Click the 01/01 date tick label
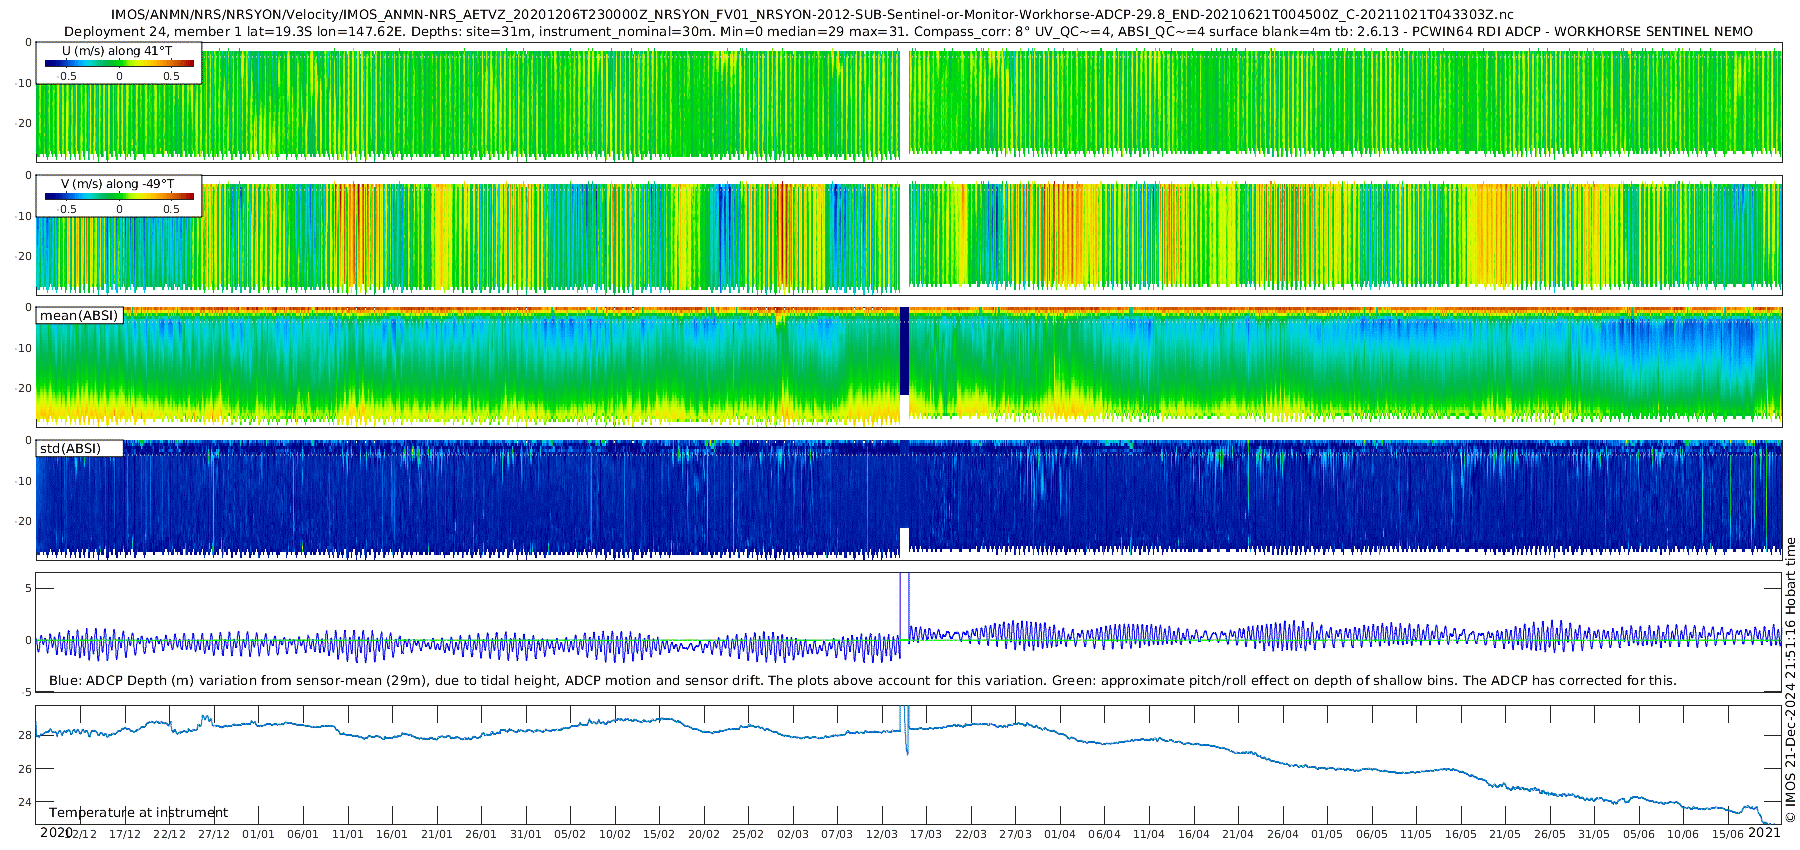Viewport: 1800px width, 850px height. coord(258,834)
